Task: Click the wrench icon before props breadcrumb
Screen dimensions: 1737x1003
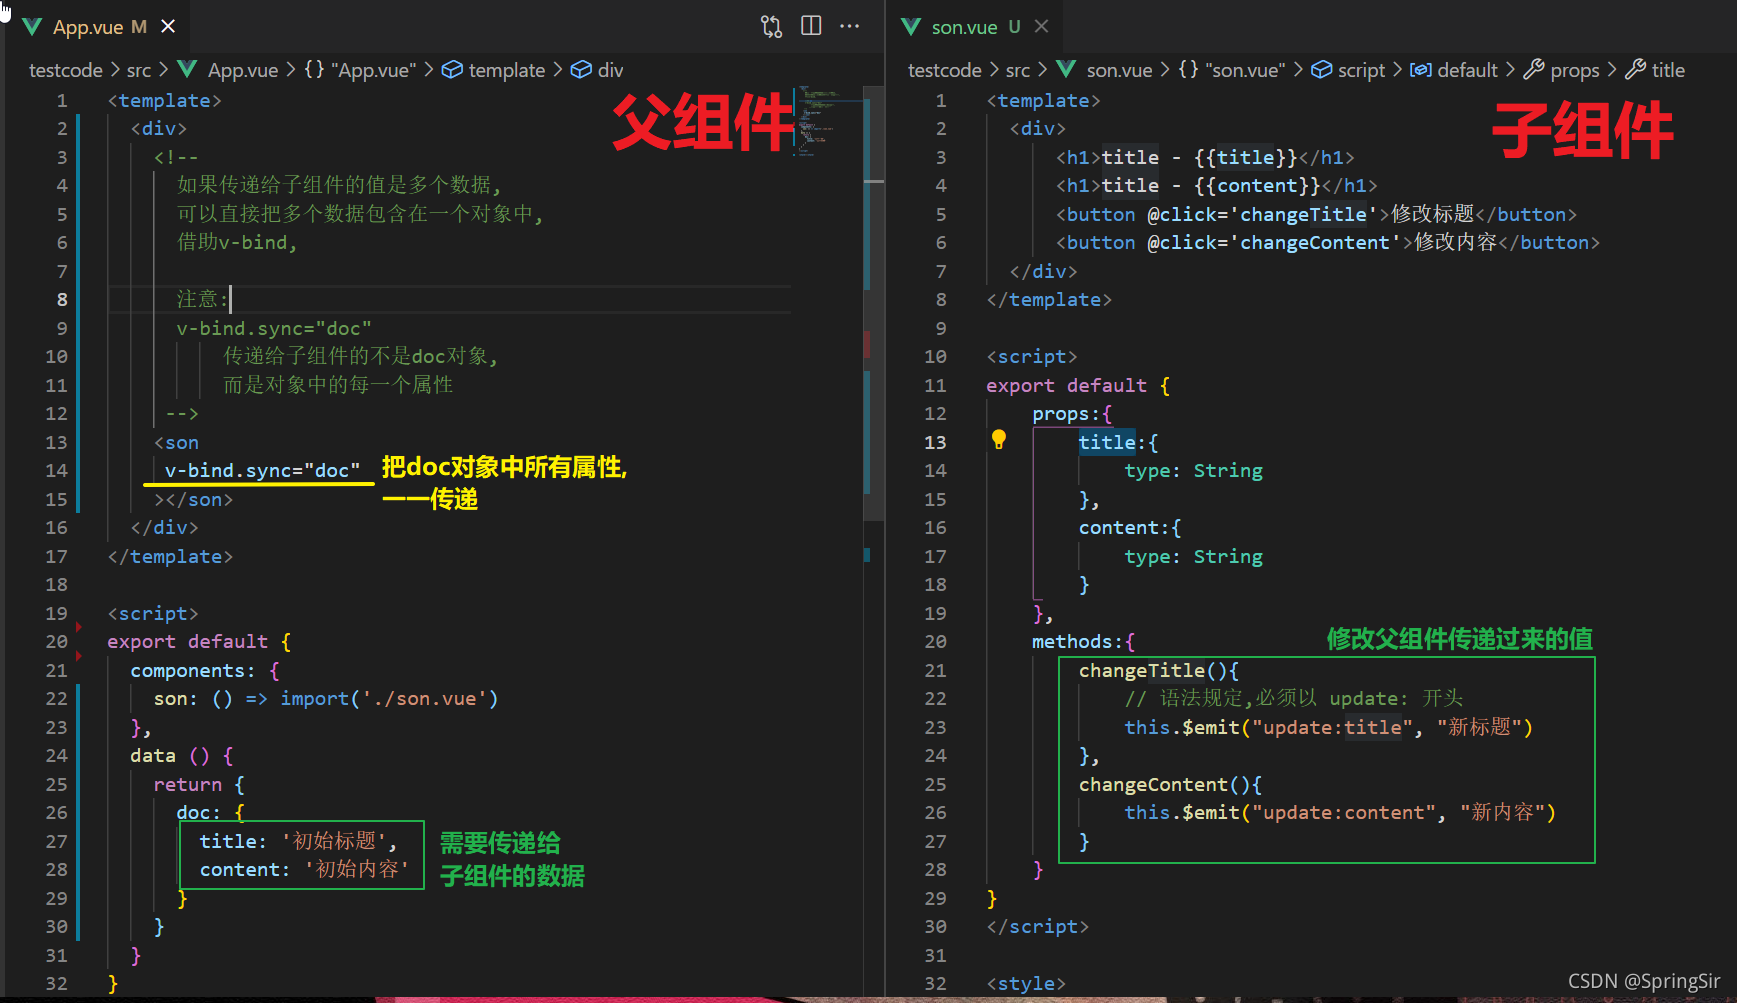Action: (x=1534, y=70)
